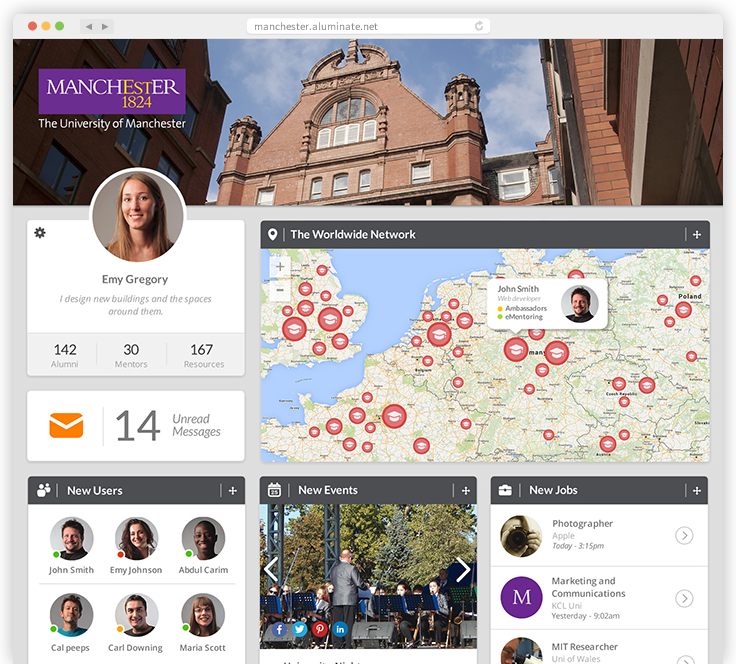Image resolution: width=736 pixels, height=664 pixels.
Task: Open the 167 Resources stat
Action: click(x=203, y=355)
